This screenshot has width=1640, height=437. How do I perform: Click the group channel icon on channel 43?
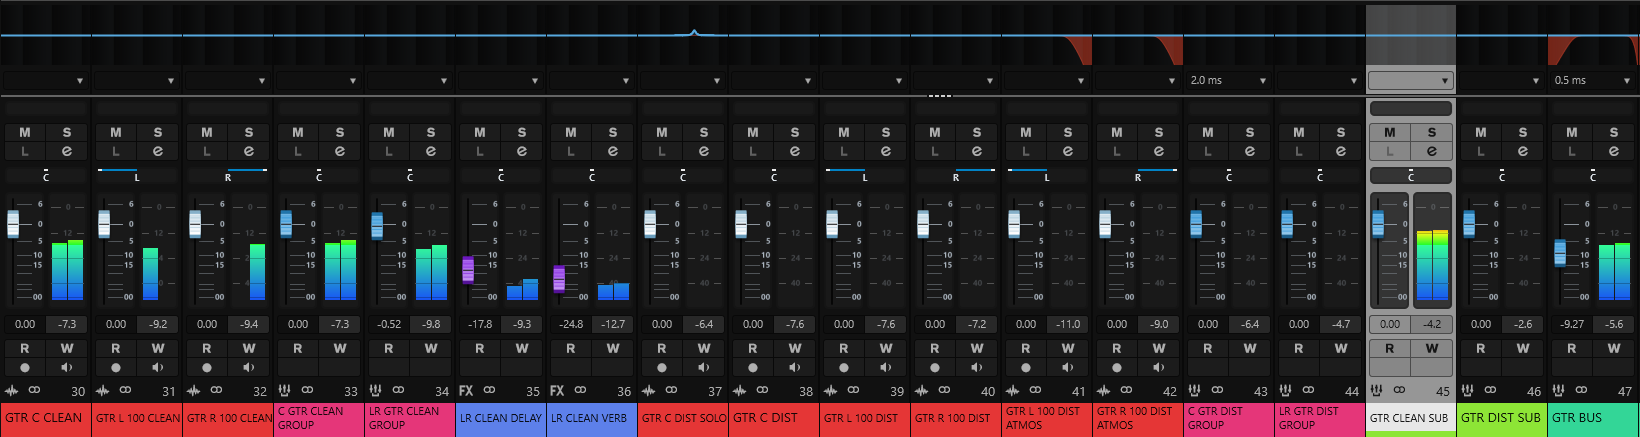(x=1195, y=390)
